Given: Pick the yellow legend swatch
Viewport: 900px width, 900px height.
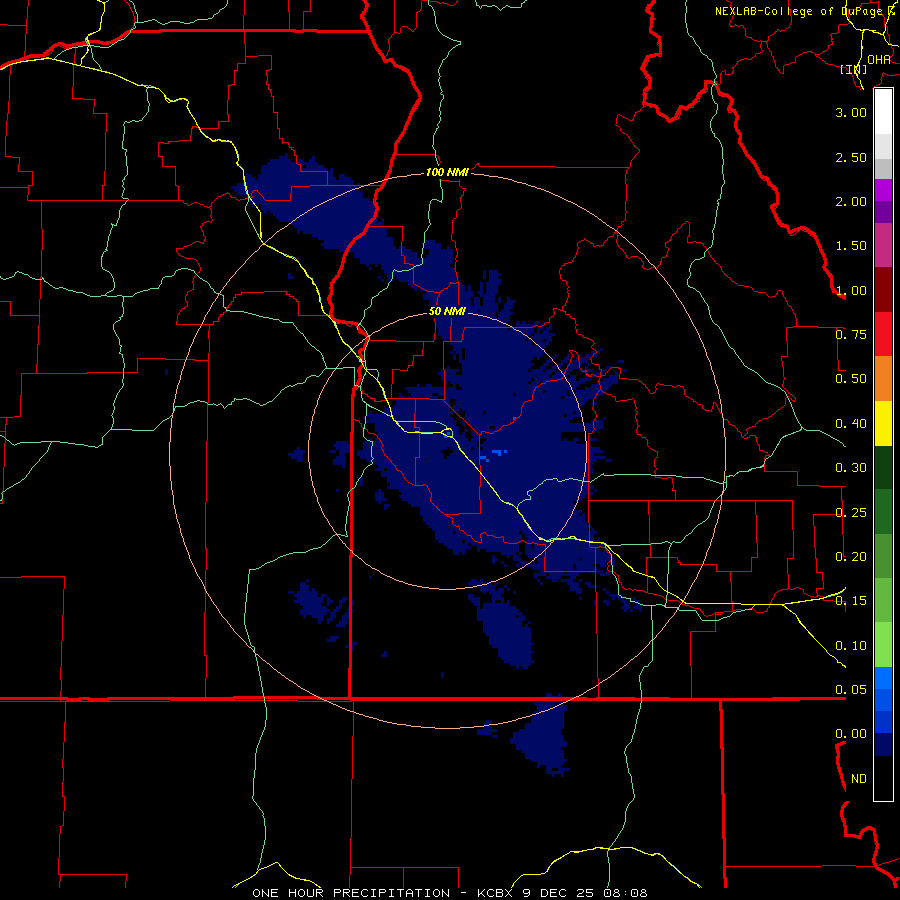Looking at the screenshot, I should tap(883, 423).
